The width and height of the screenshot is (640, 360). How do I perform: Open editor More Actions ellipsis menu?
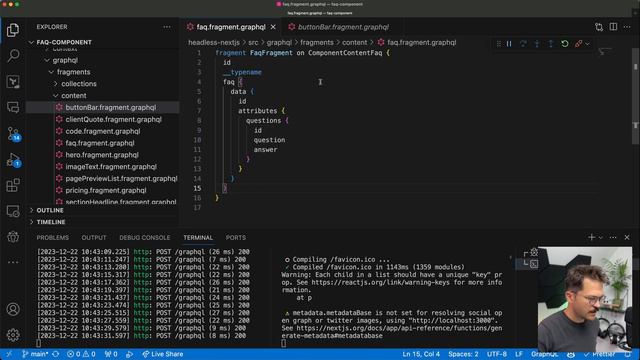pos(627,27)
